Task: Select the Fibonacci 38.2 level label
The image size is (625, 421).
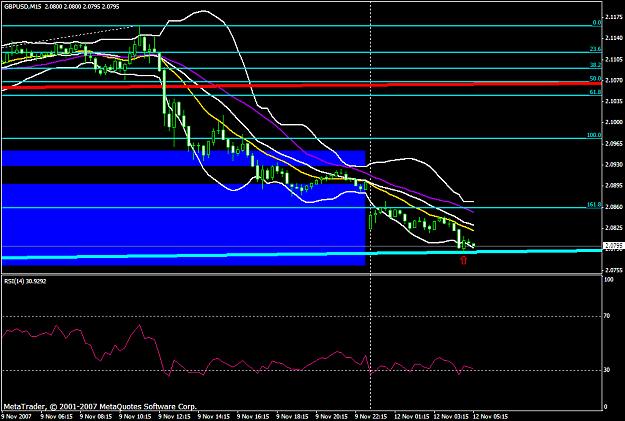Action: coord(596,65)
